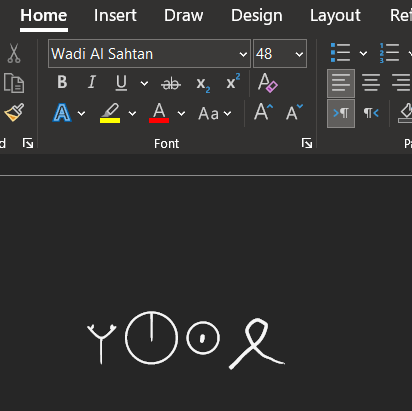Toggle Underline formatting
This screenshot has width=412, height=411.
coord(121,83)
